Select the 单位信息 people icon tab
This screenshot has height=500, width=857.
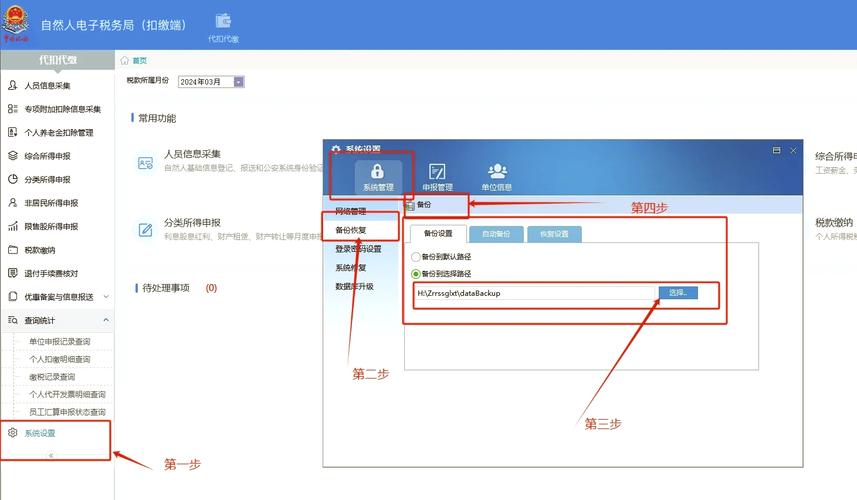point(497,177)
